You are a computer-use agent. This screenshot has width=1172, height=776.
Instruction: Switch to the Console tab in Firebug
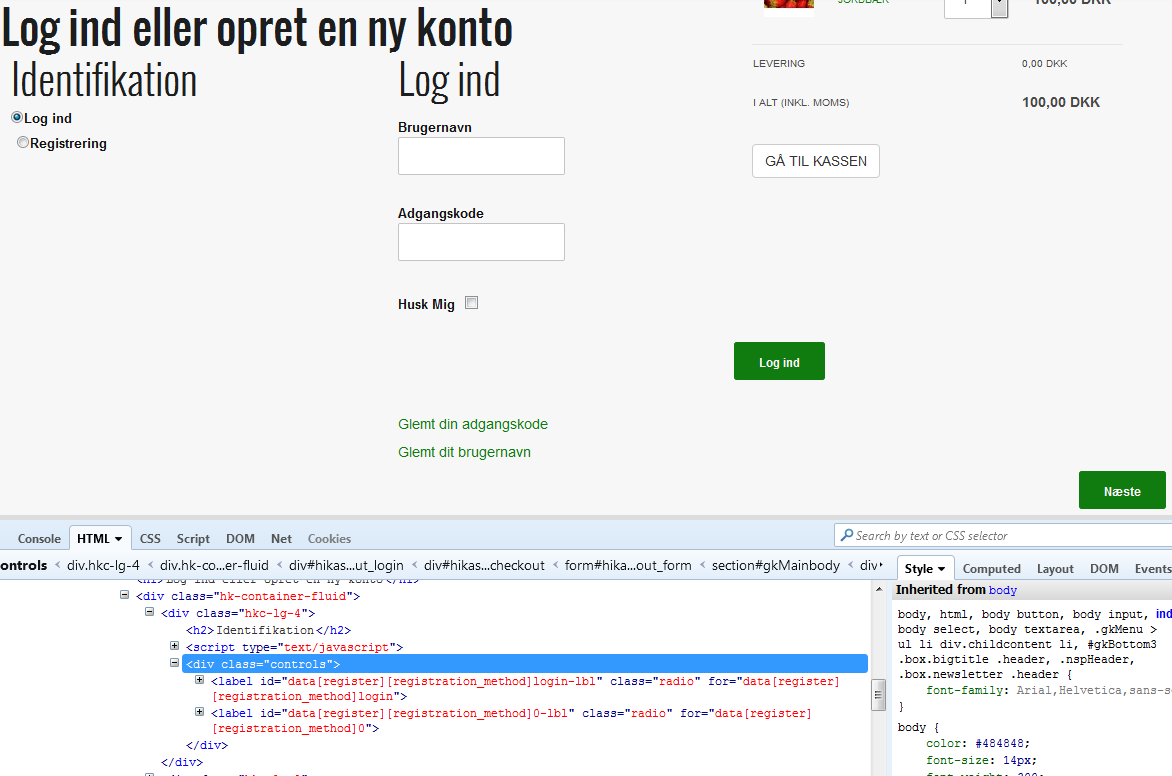(x=39, y=538)
